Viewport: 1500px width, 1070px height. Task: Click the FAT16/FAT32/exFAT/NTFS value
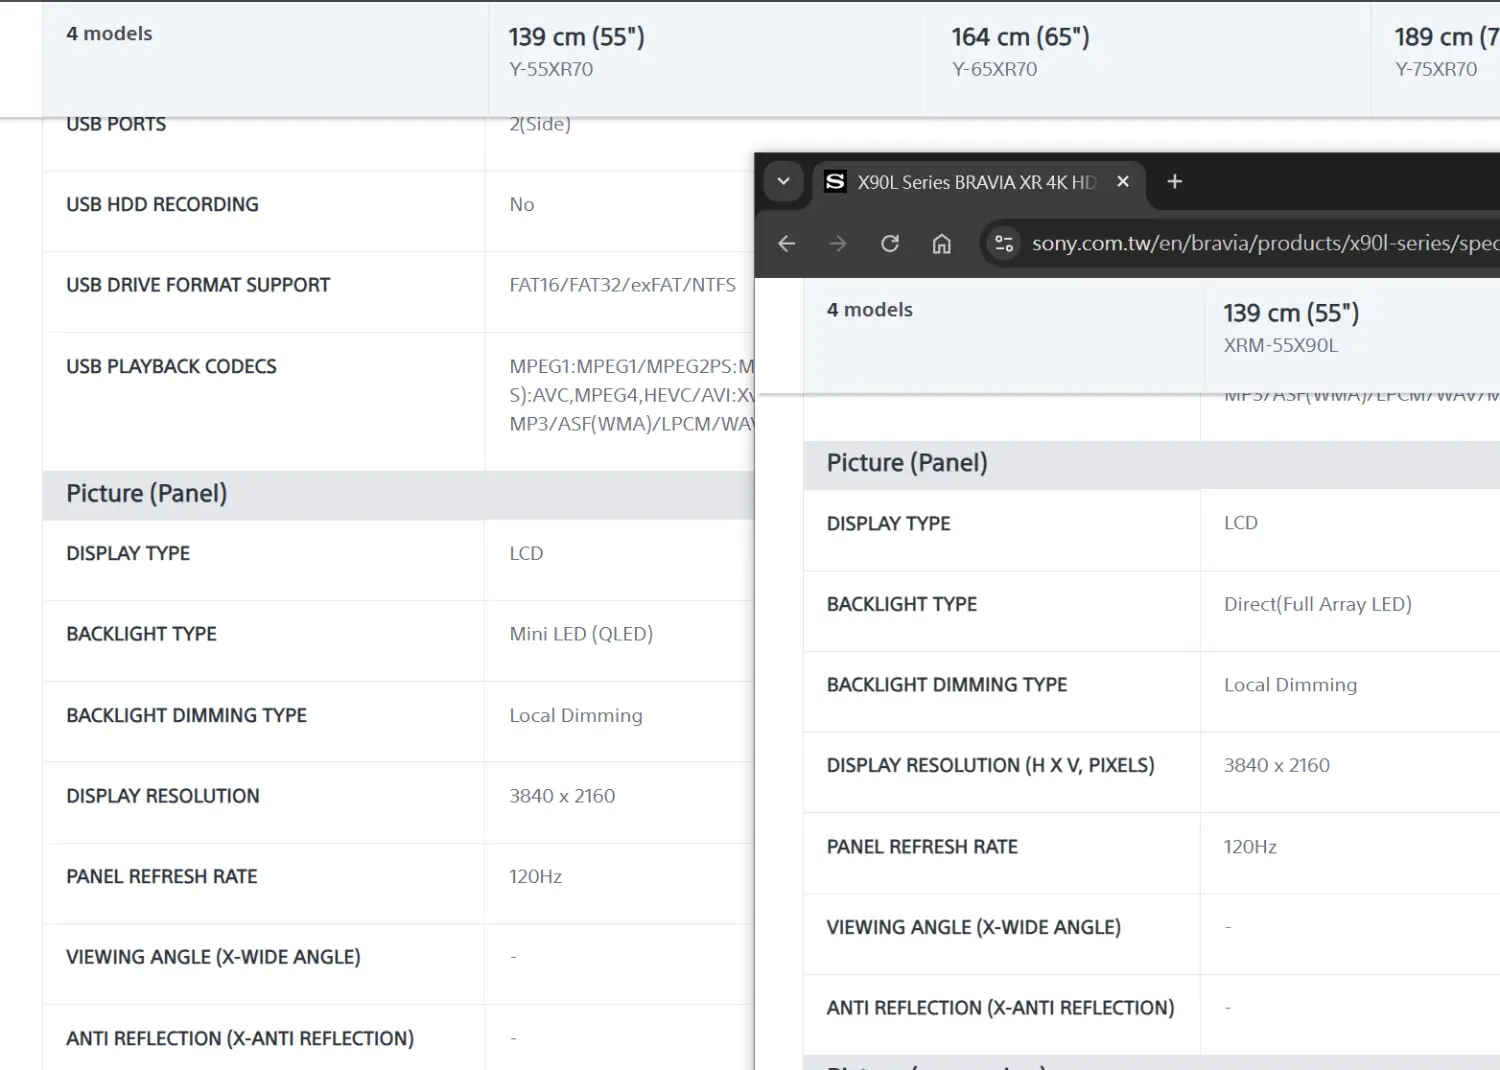[623, 285]
